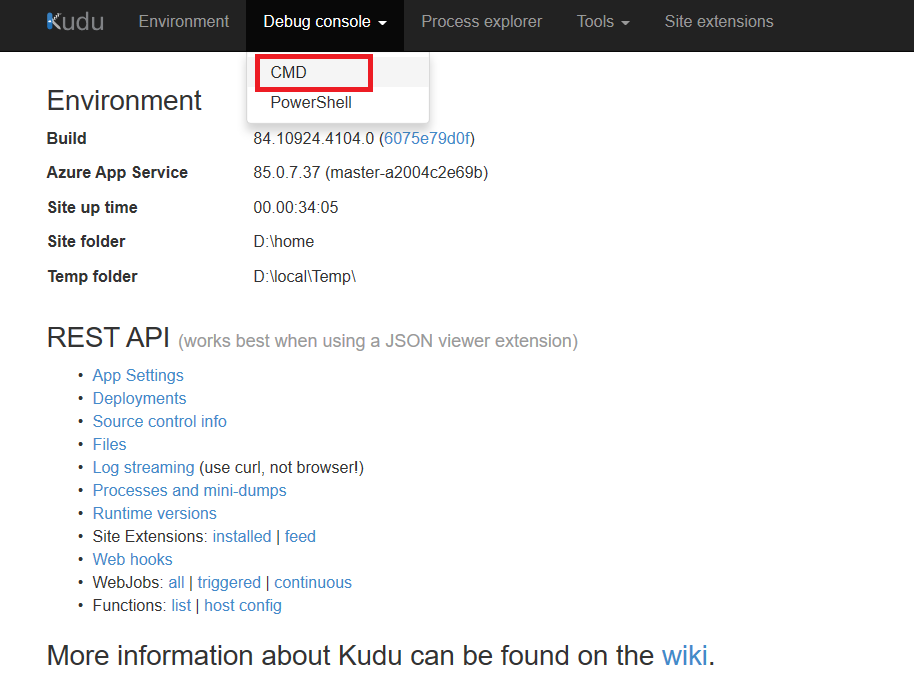Click the Azure App Service label

[117, 172]
